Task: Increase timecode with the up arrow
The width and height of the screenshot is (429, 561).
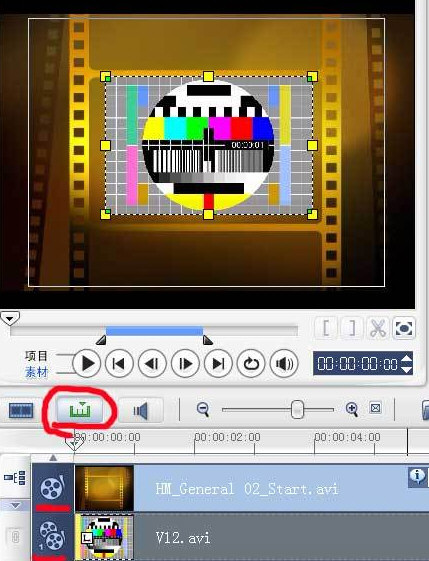Action: pos(406,358)
